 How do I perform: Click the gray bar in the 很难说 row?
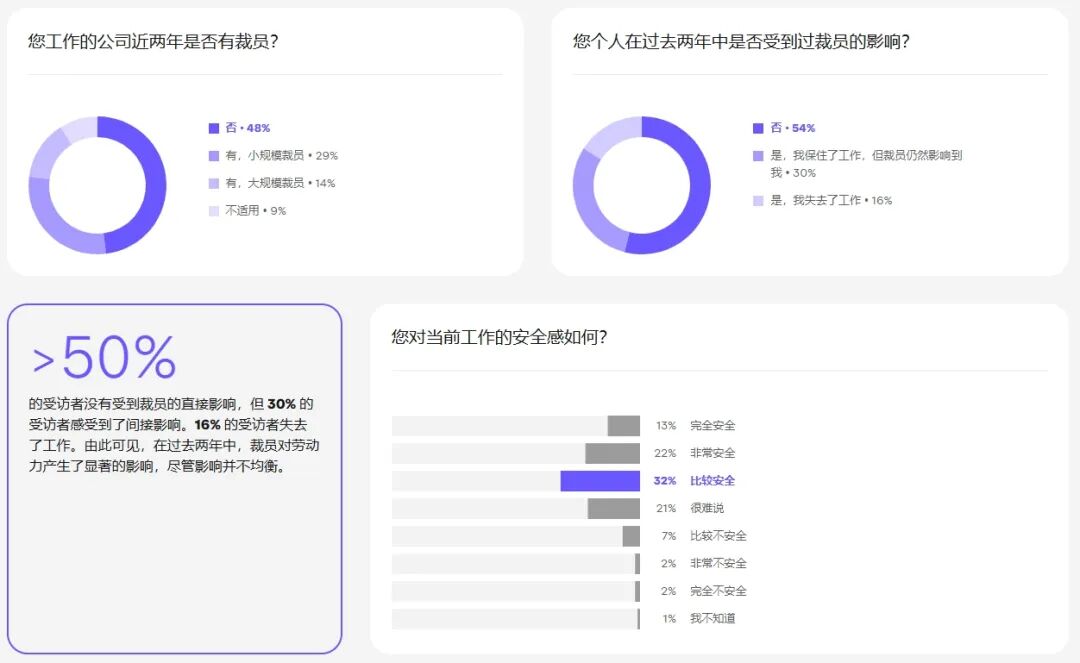(x=614, y=508)
